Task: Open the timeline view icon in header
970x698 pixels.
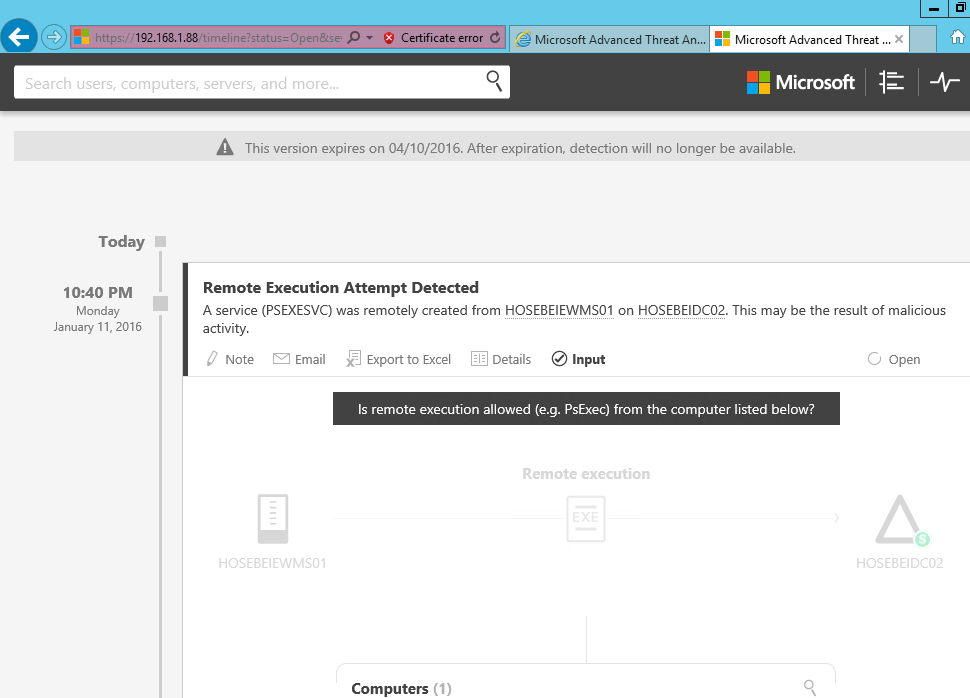Action: point(891,82)
